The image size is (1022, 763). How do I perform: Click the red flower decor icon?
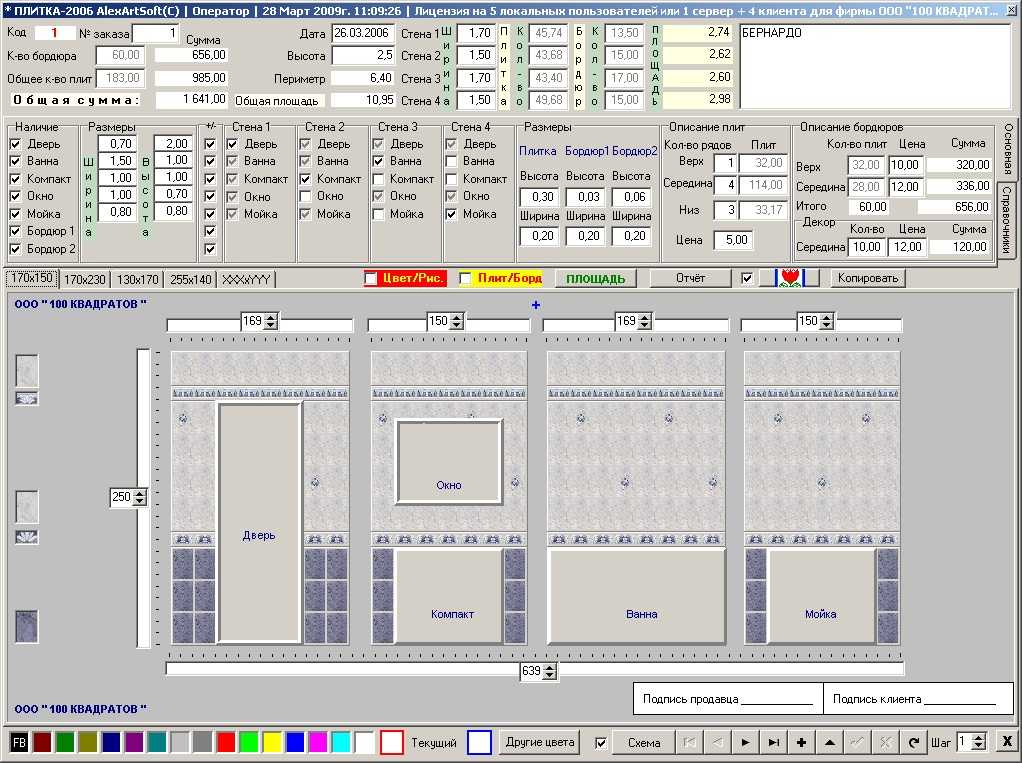coord(790,278)
